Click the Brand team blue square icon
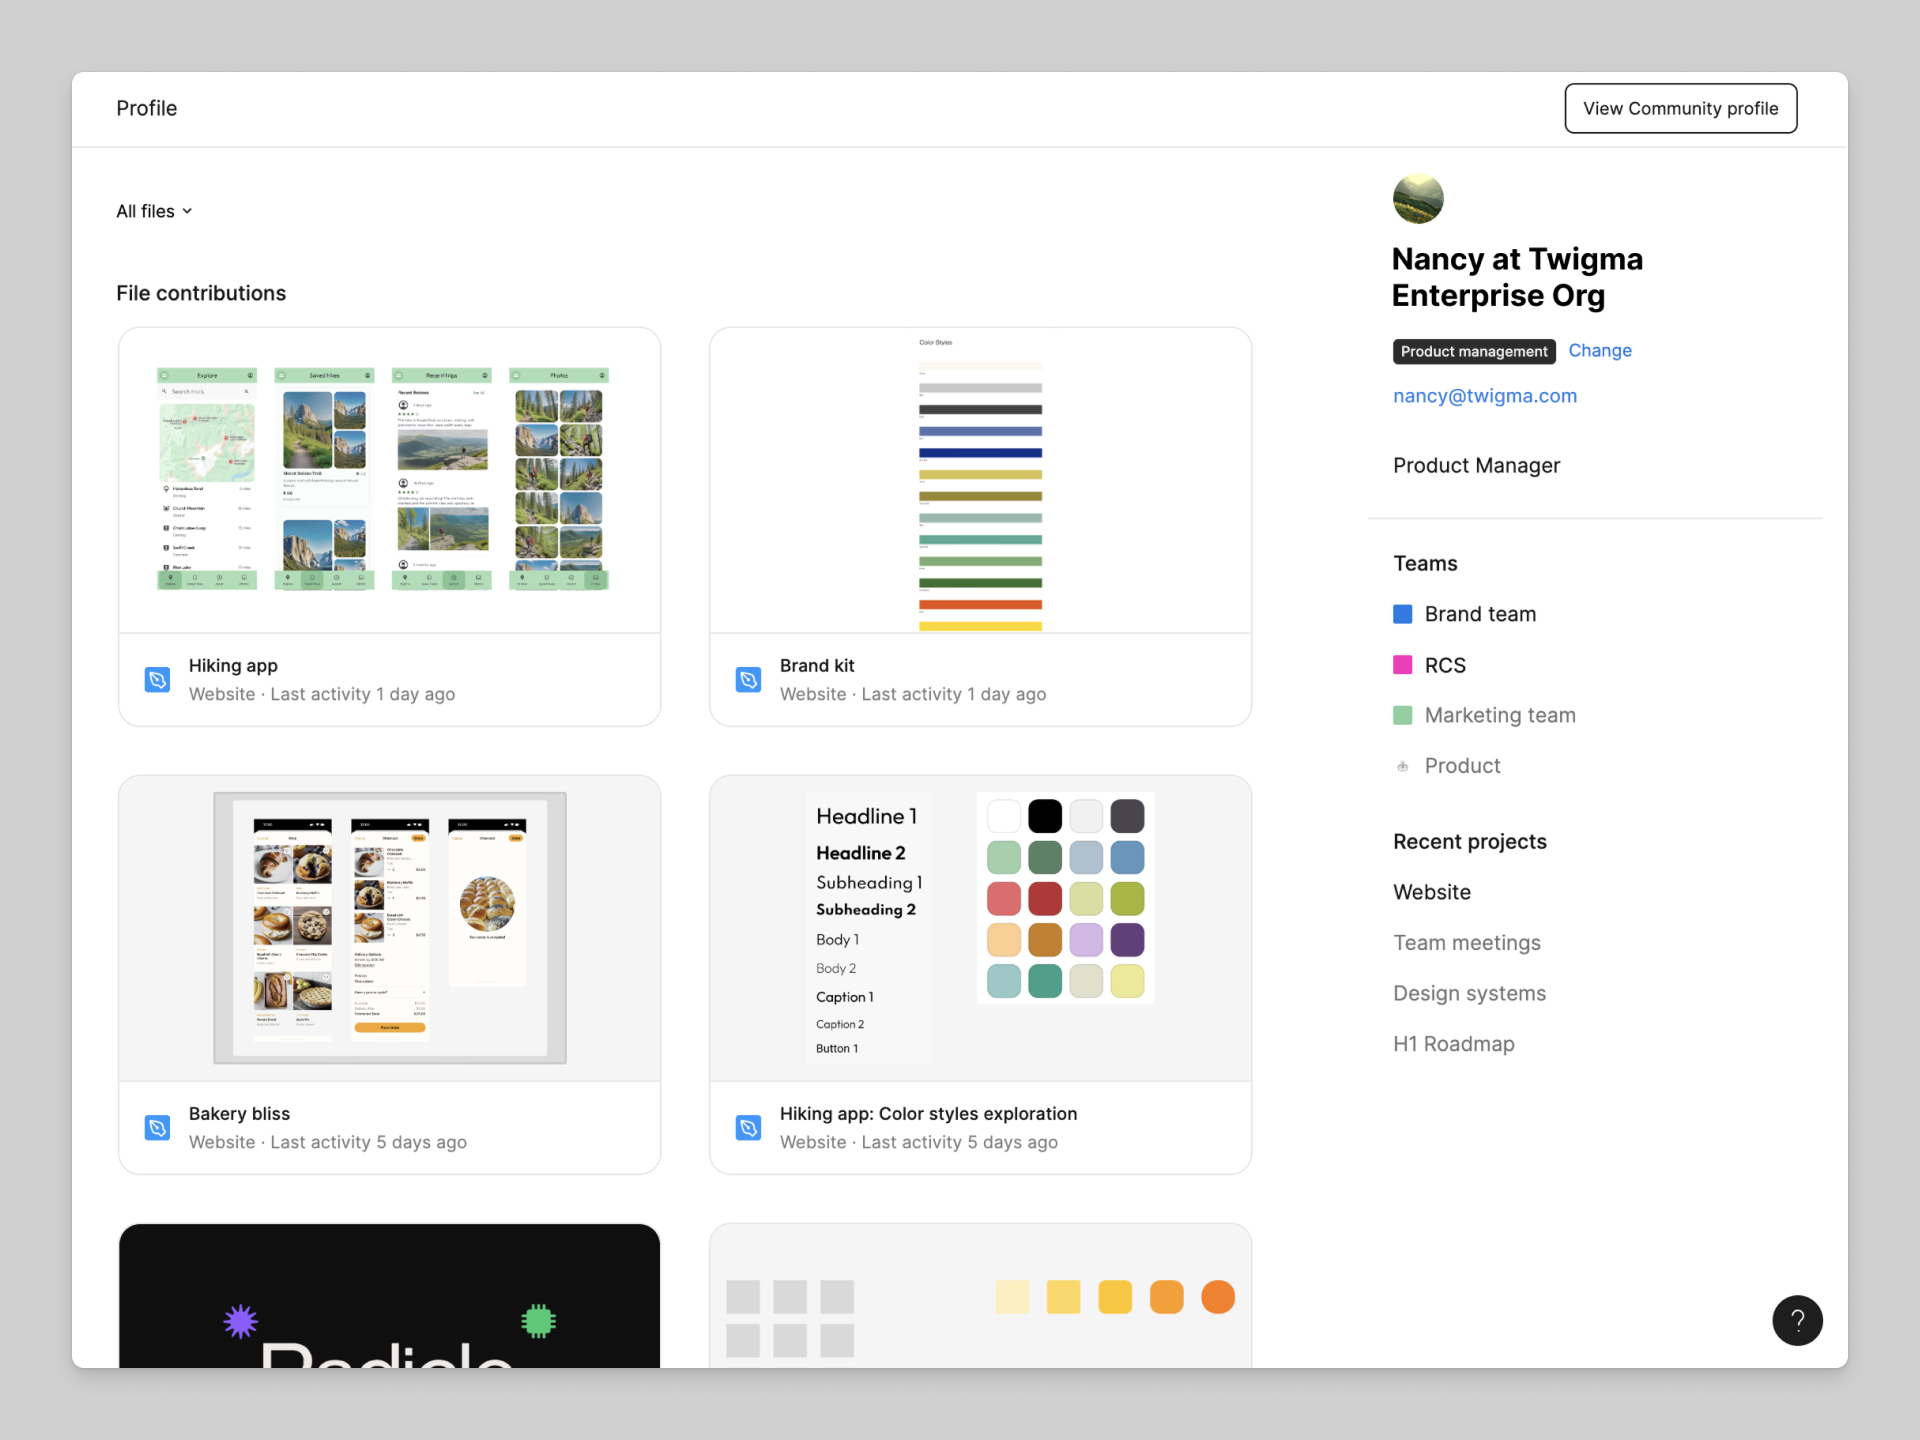The height and width of the screenshot is (1440, 1920). pyautogui.click(x=1403, y=614)
